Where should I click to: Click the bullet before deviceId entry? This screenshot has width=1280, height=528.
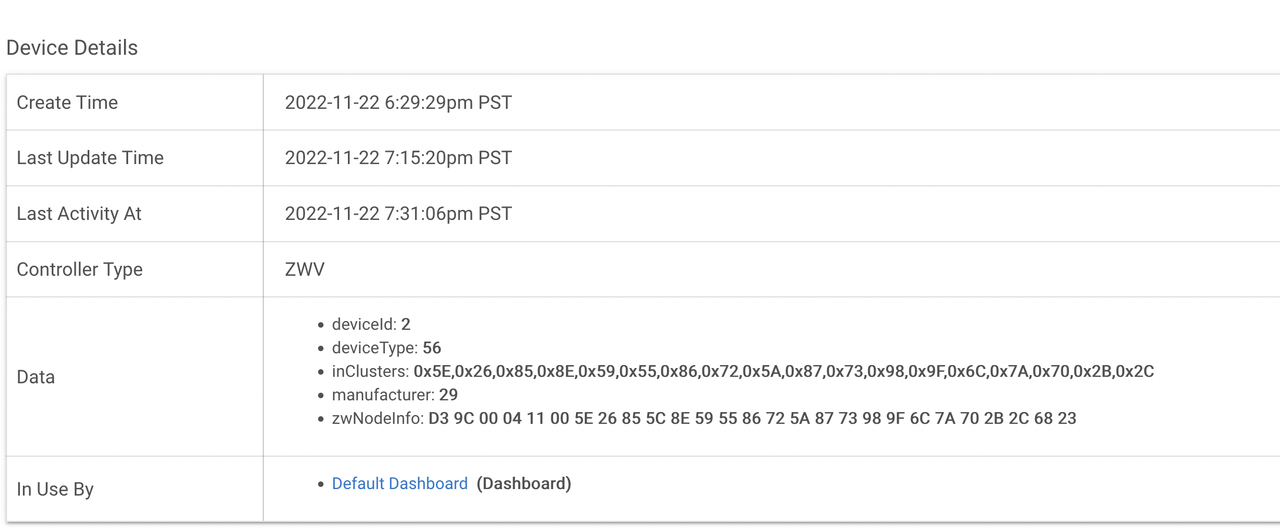pos(321,326)
